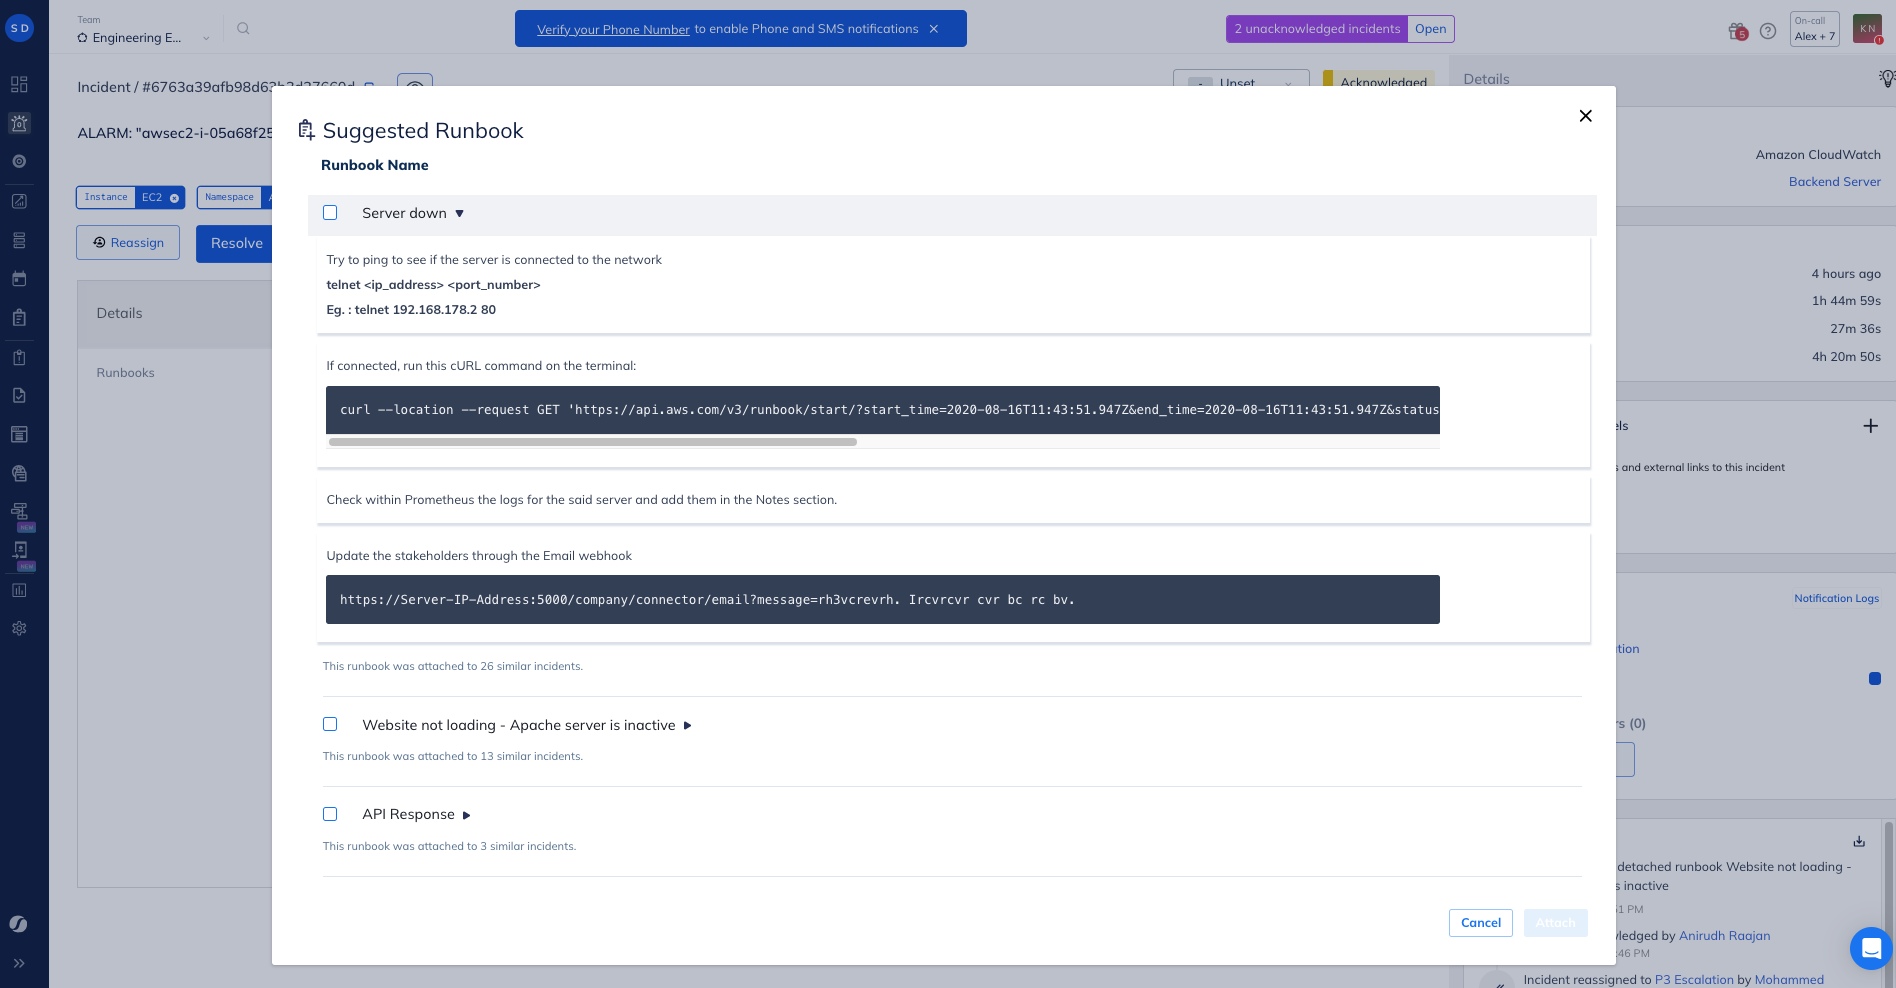1896x988 pixels.
Task: Expand the API Response runbook arrow
Action: coord(466,816)
